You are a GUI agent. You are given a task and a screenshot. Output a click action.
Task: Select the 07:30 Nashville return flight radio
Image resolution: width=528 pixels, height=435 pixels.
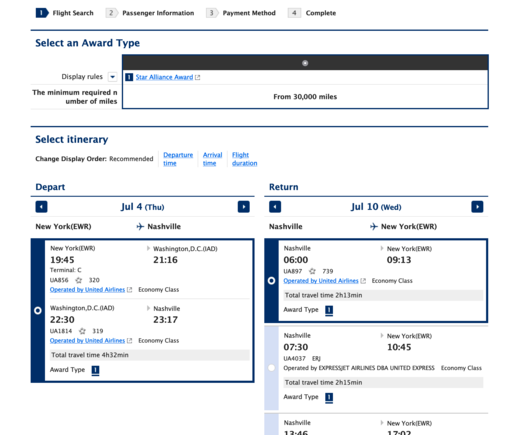[x=271, y=368]
